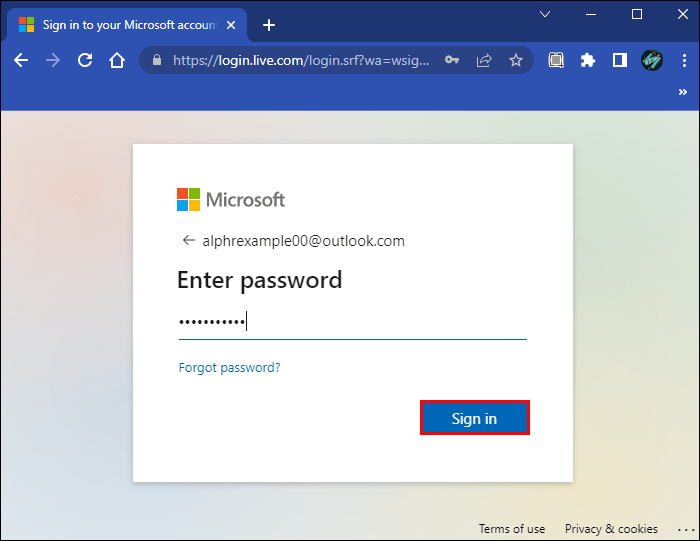Screen dimensions: 700x541
Task: Bookmark this page with the star
Action: 516,60
